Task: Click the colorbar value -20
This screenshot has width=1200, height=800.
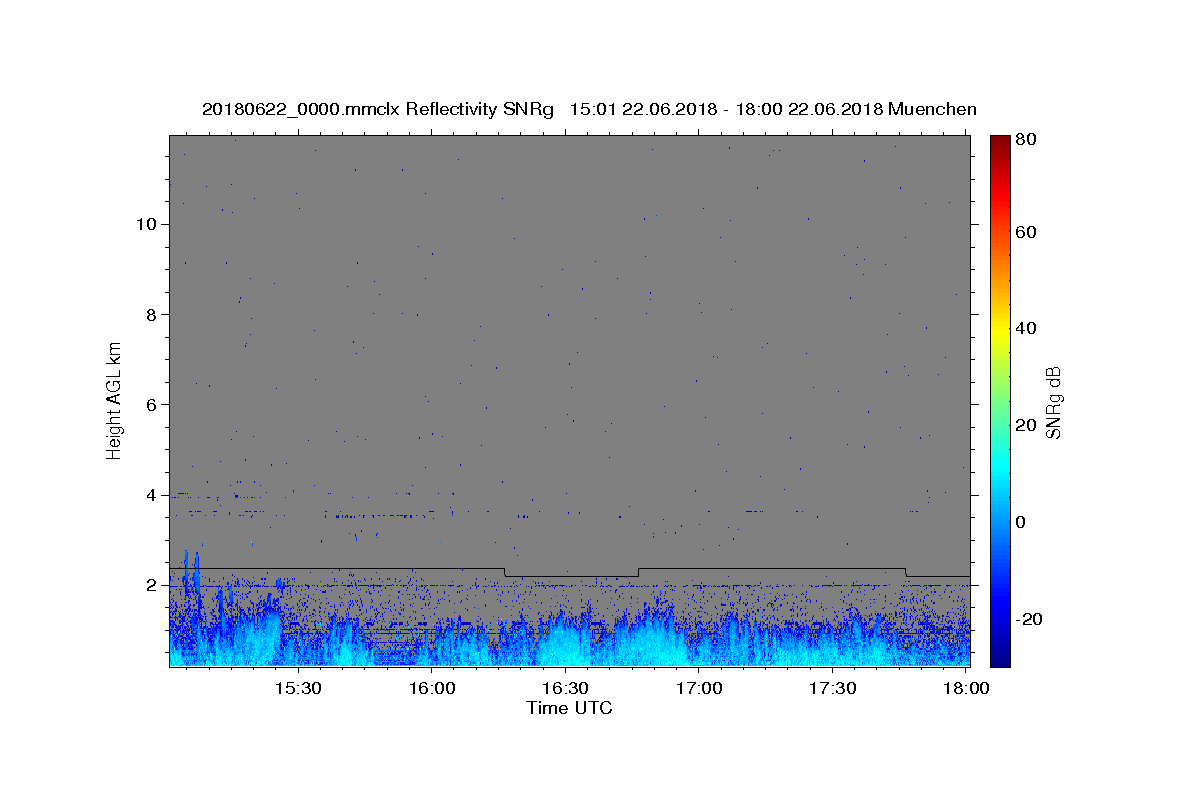Action: 1029,619
